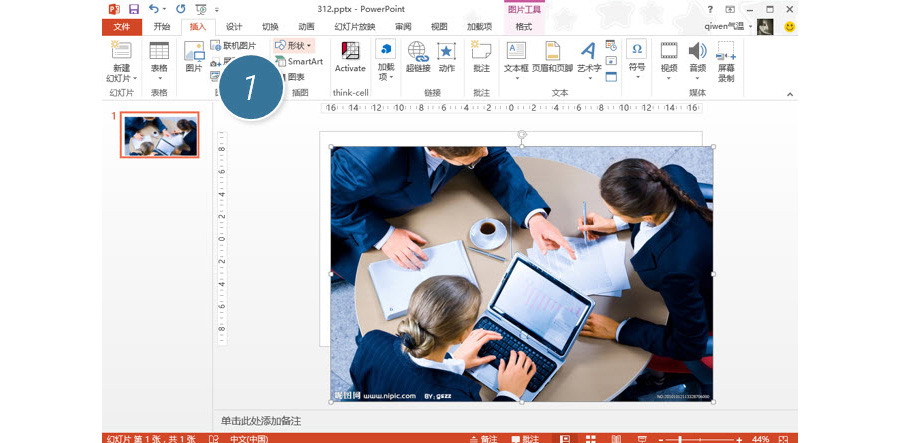Toggle the 备注 notes pane in status bar
Image resolution: width=900 pixels, height=443 pixels.
point(482,438)
